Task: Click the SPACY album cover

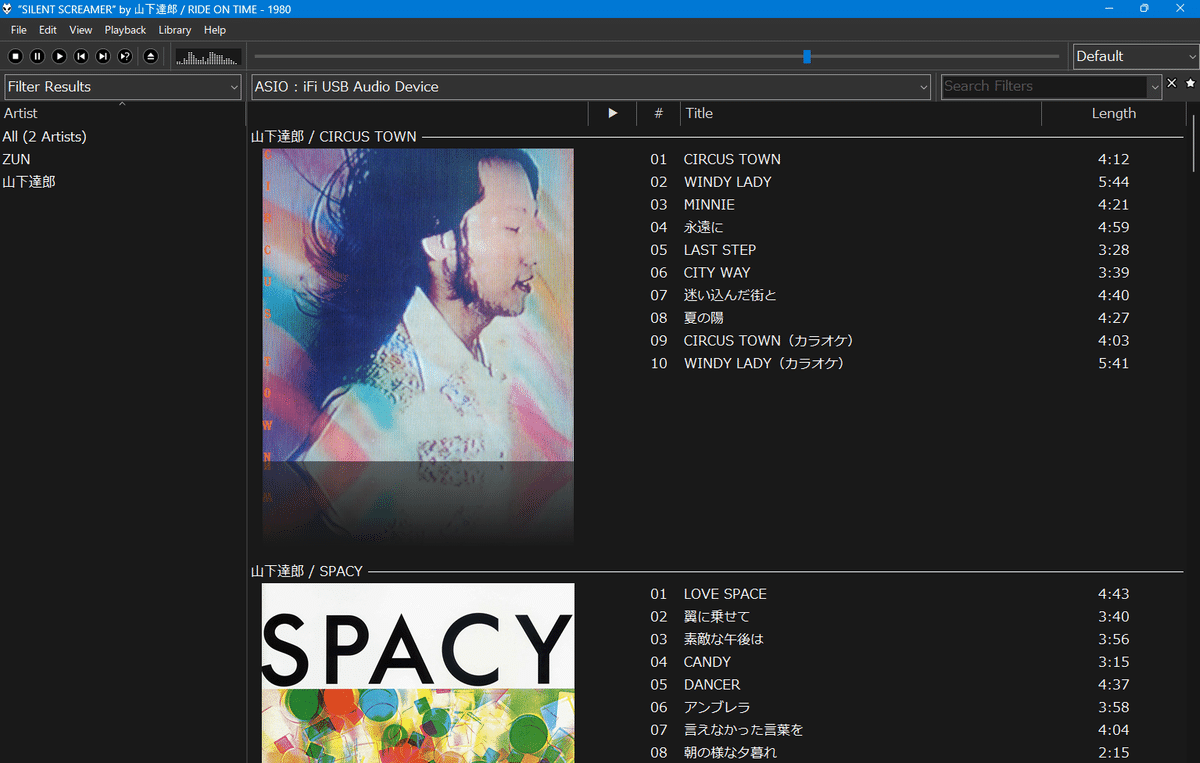Action: point(418,673)
